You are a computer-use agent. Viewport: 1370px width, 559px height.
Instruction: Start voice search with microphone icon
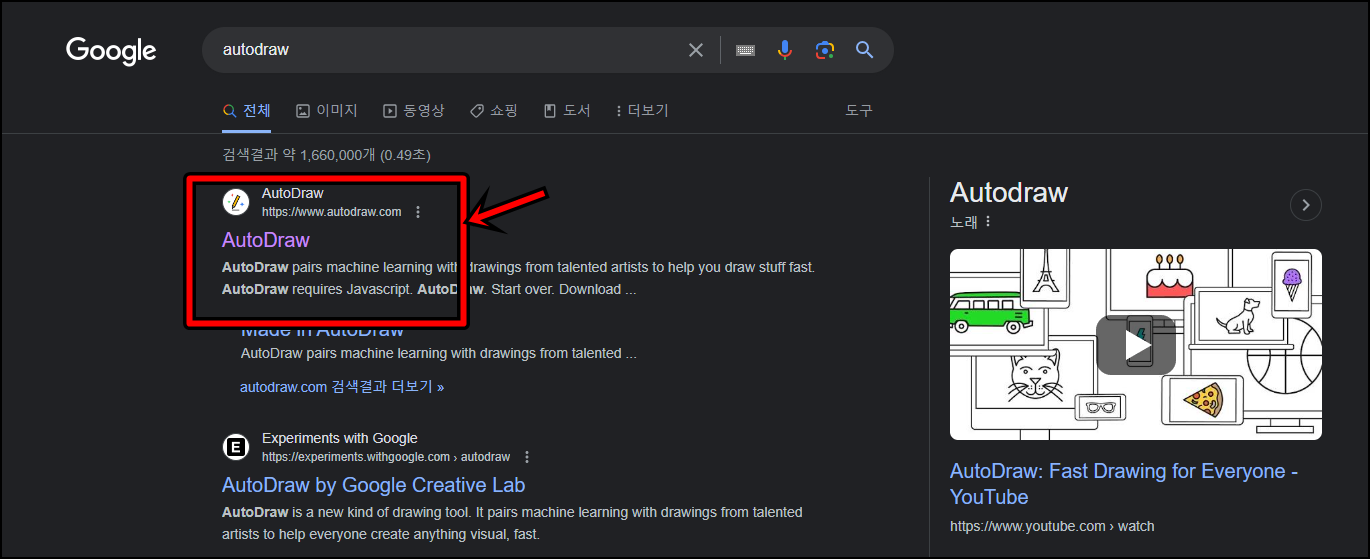pos(785,50)
